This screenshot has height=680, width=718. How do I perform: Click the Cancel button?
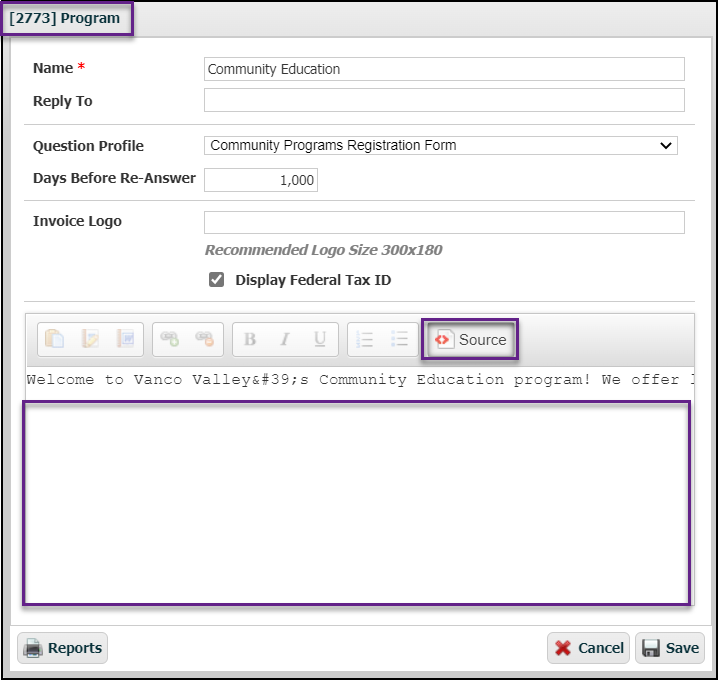(x=588, y=647)
